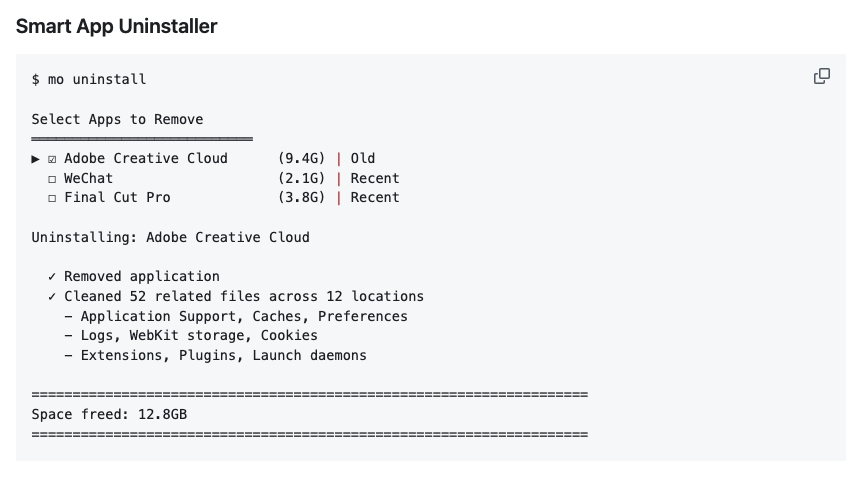Select the Adobe Creative Cloud app entry
The image size is (865, 480).
click(x=146, y=158)
